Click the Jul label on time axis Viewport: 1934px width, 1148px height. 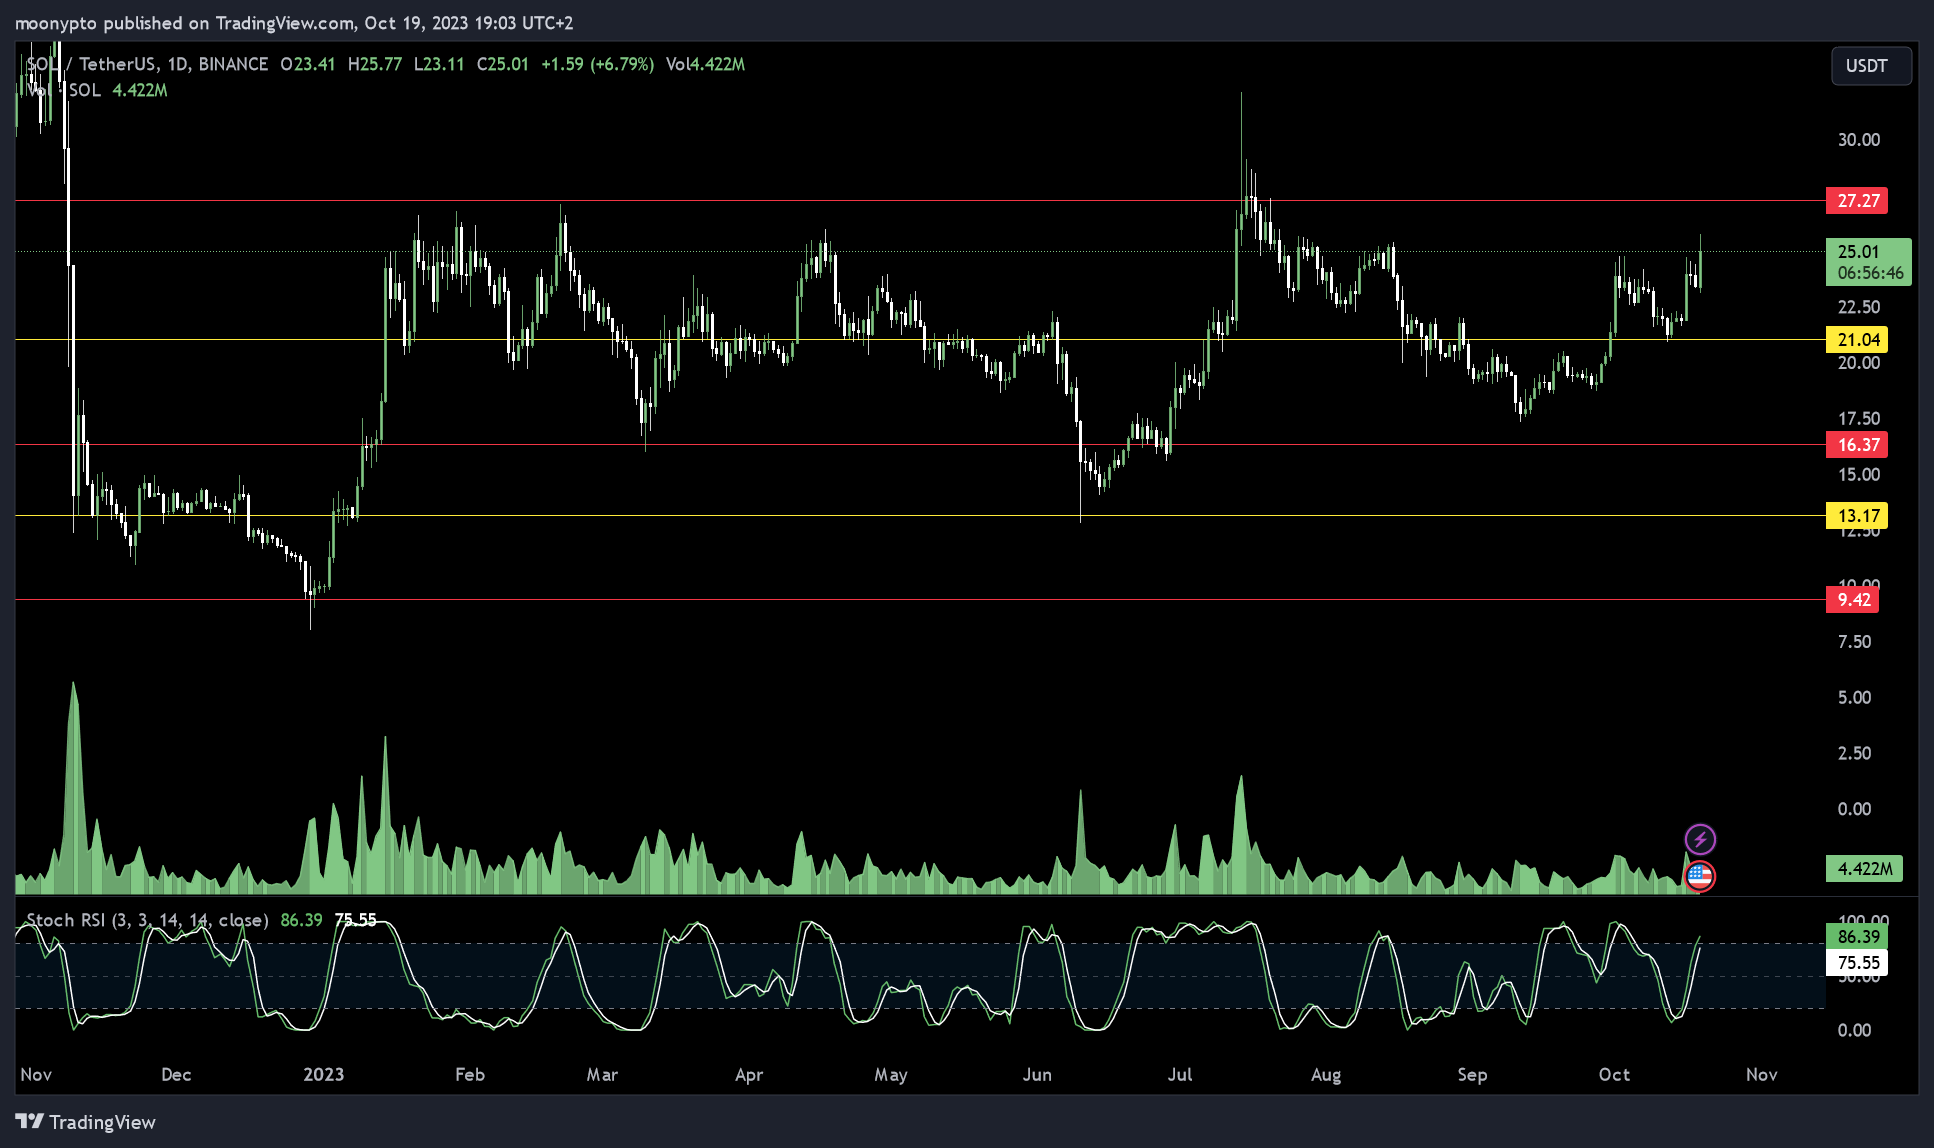(1180, 1075)
